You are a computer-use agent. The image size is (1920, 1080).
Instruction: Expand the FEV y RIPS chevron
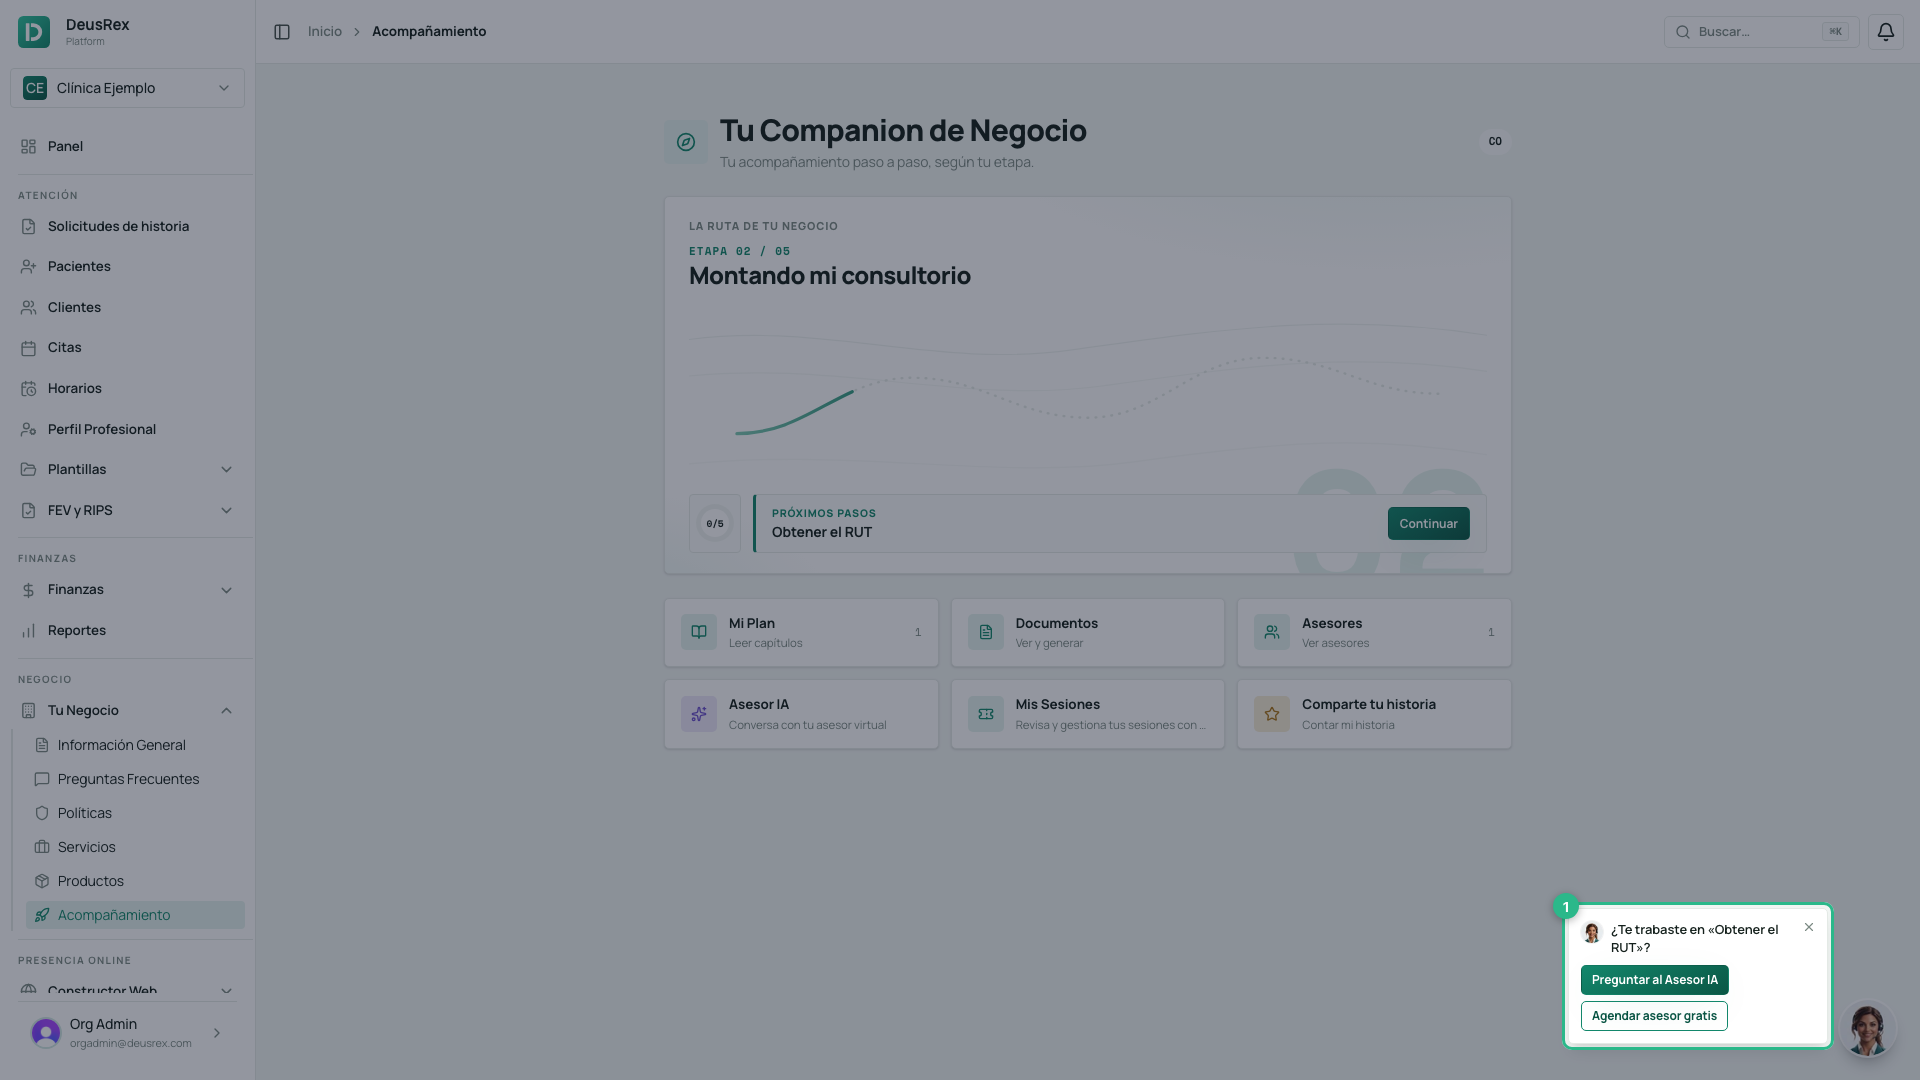pyautogui.click(x=226, y=511)
